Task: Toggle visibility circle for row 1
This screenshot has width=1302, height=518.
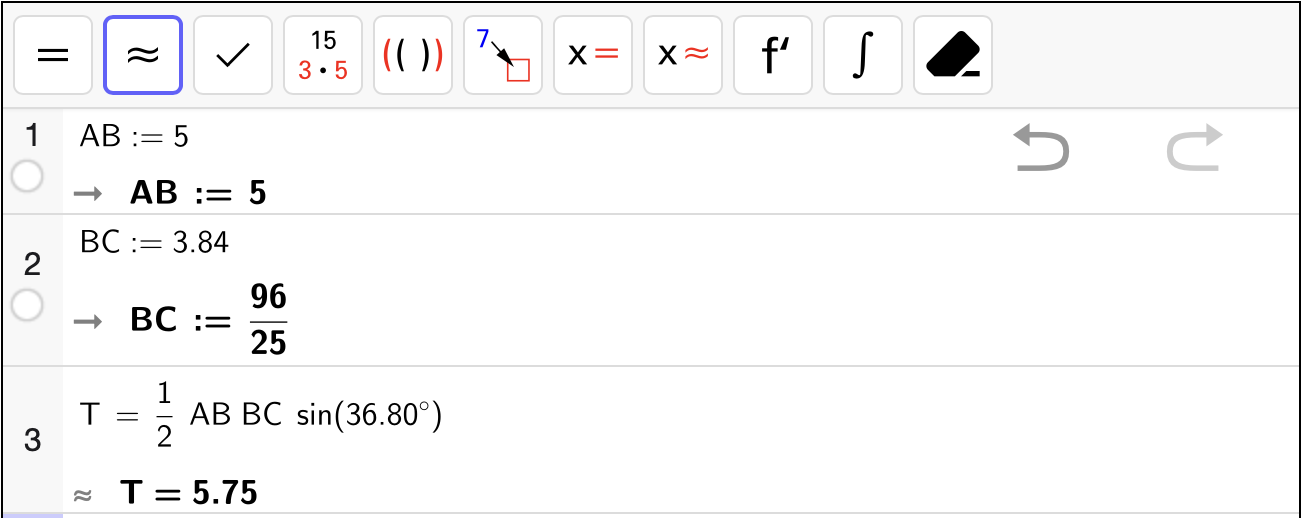Action: 28,177
